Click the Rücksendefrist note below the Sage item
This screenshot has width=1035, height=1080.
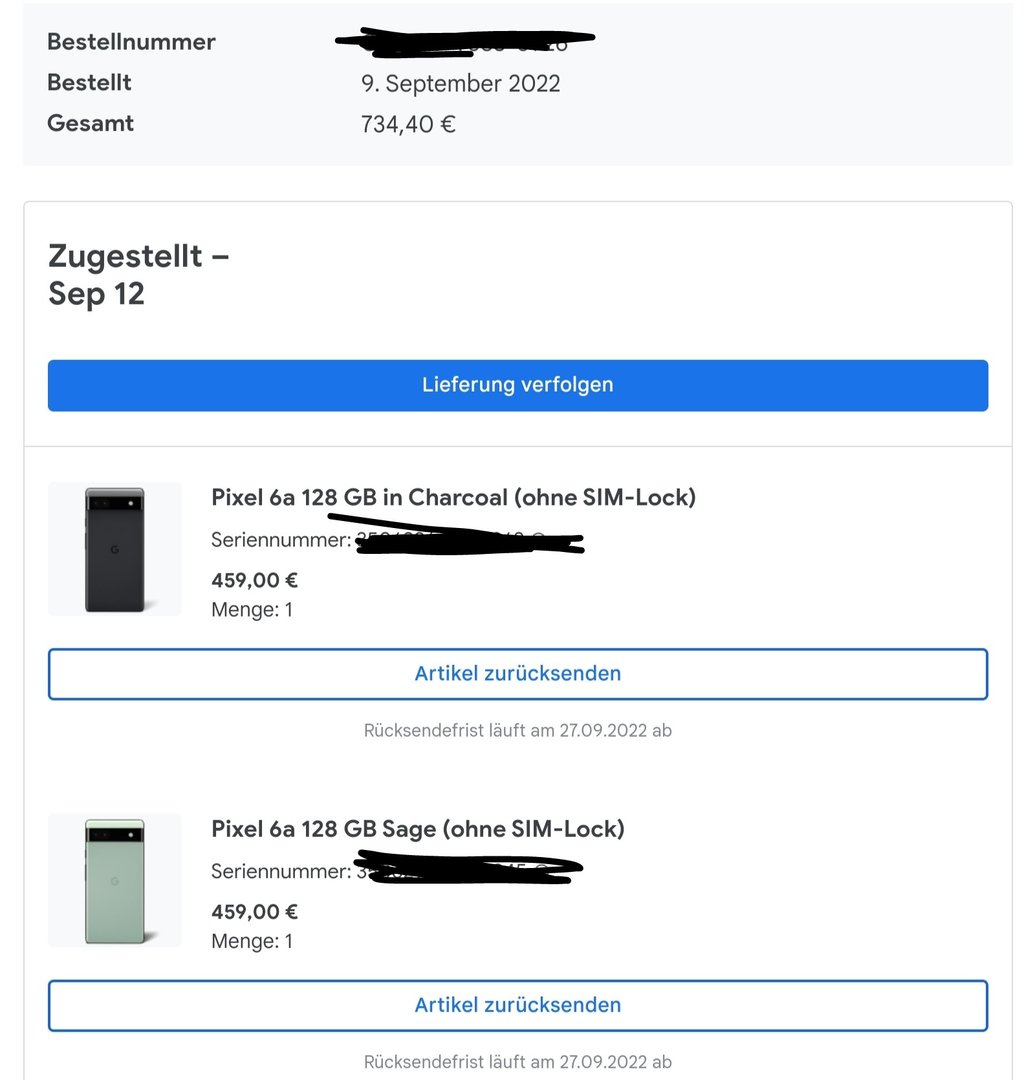pos(517,1062)
